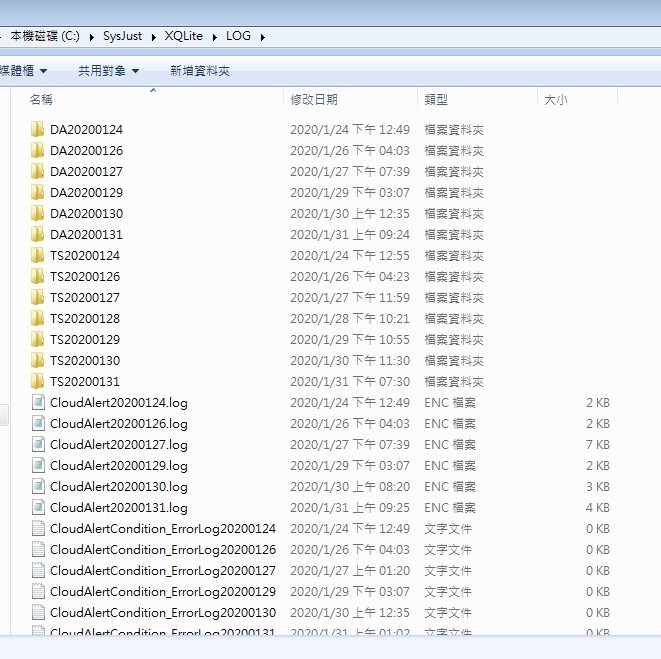Select the CloudAlertCondition_ErrorLog20200129 file icon

coord(38,591)
